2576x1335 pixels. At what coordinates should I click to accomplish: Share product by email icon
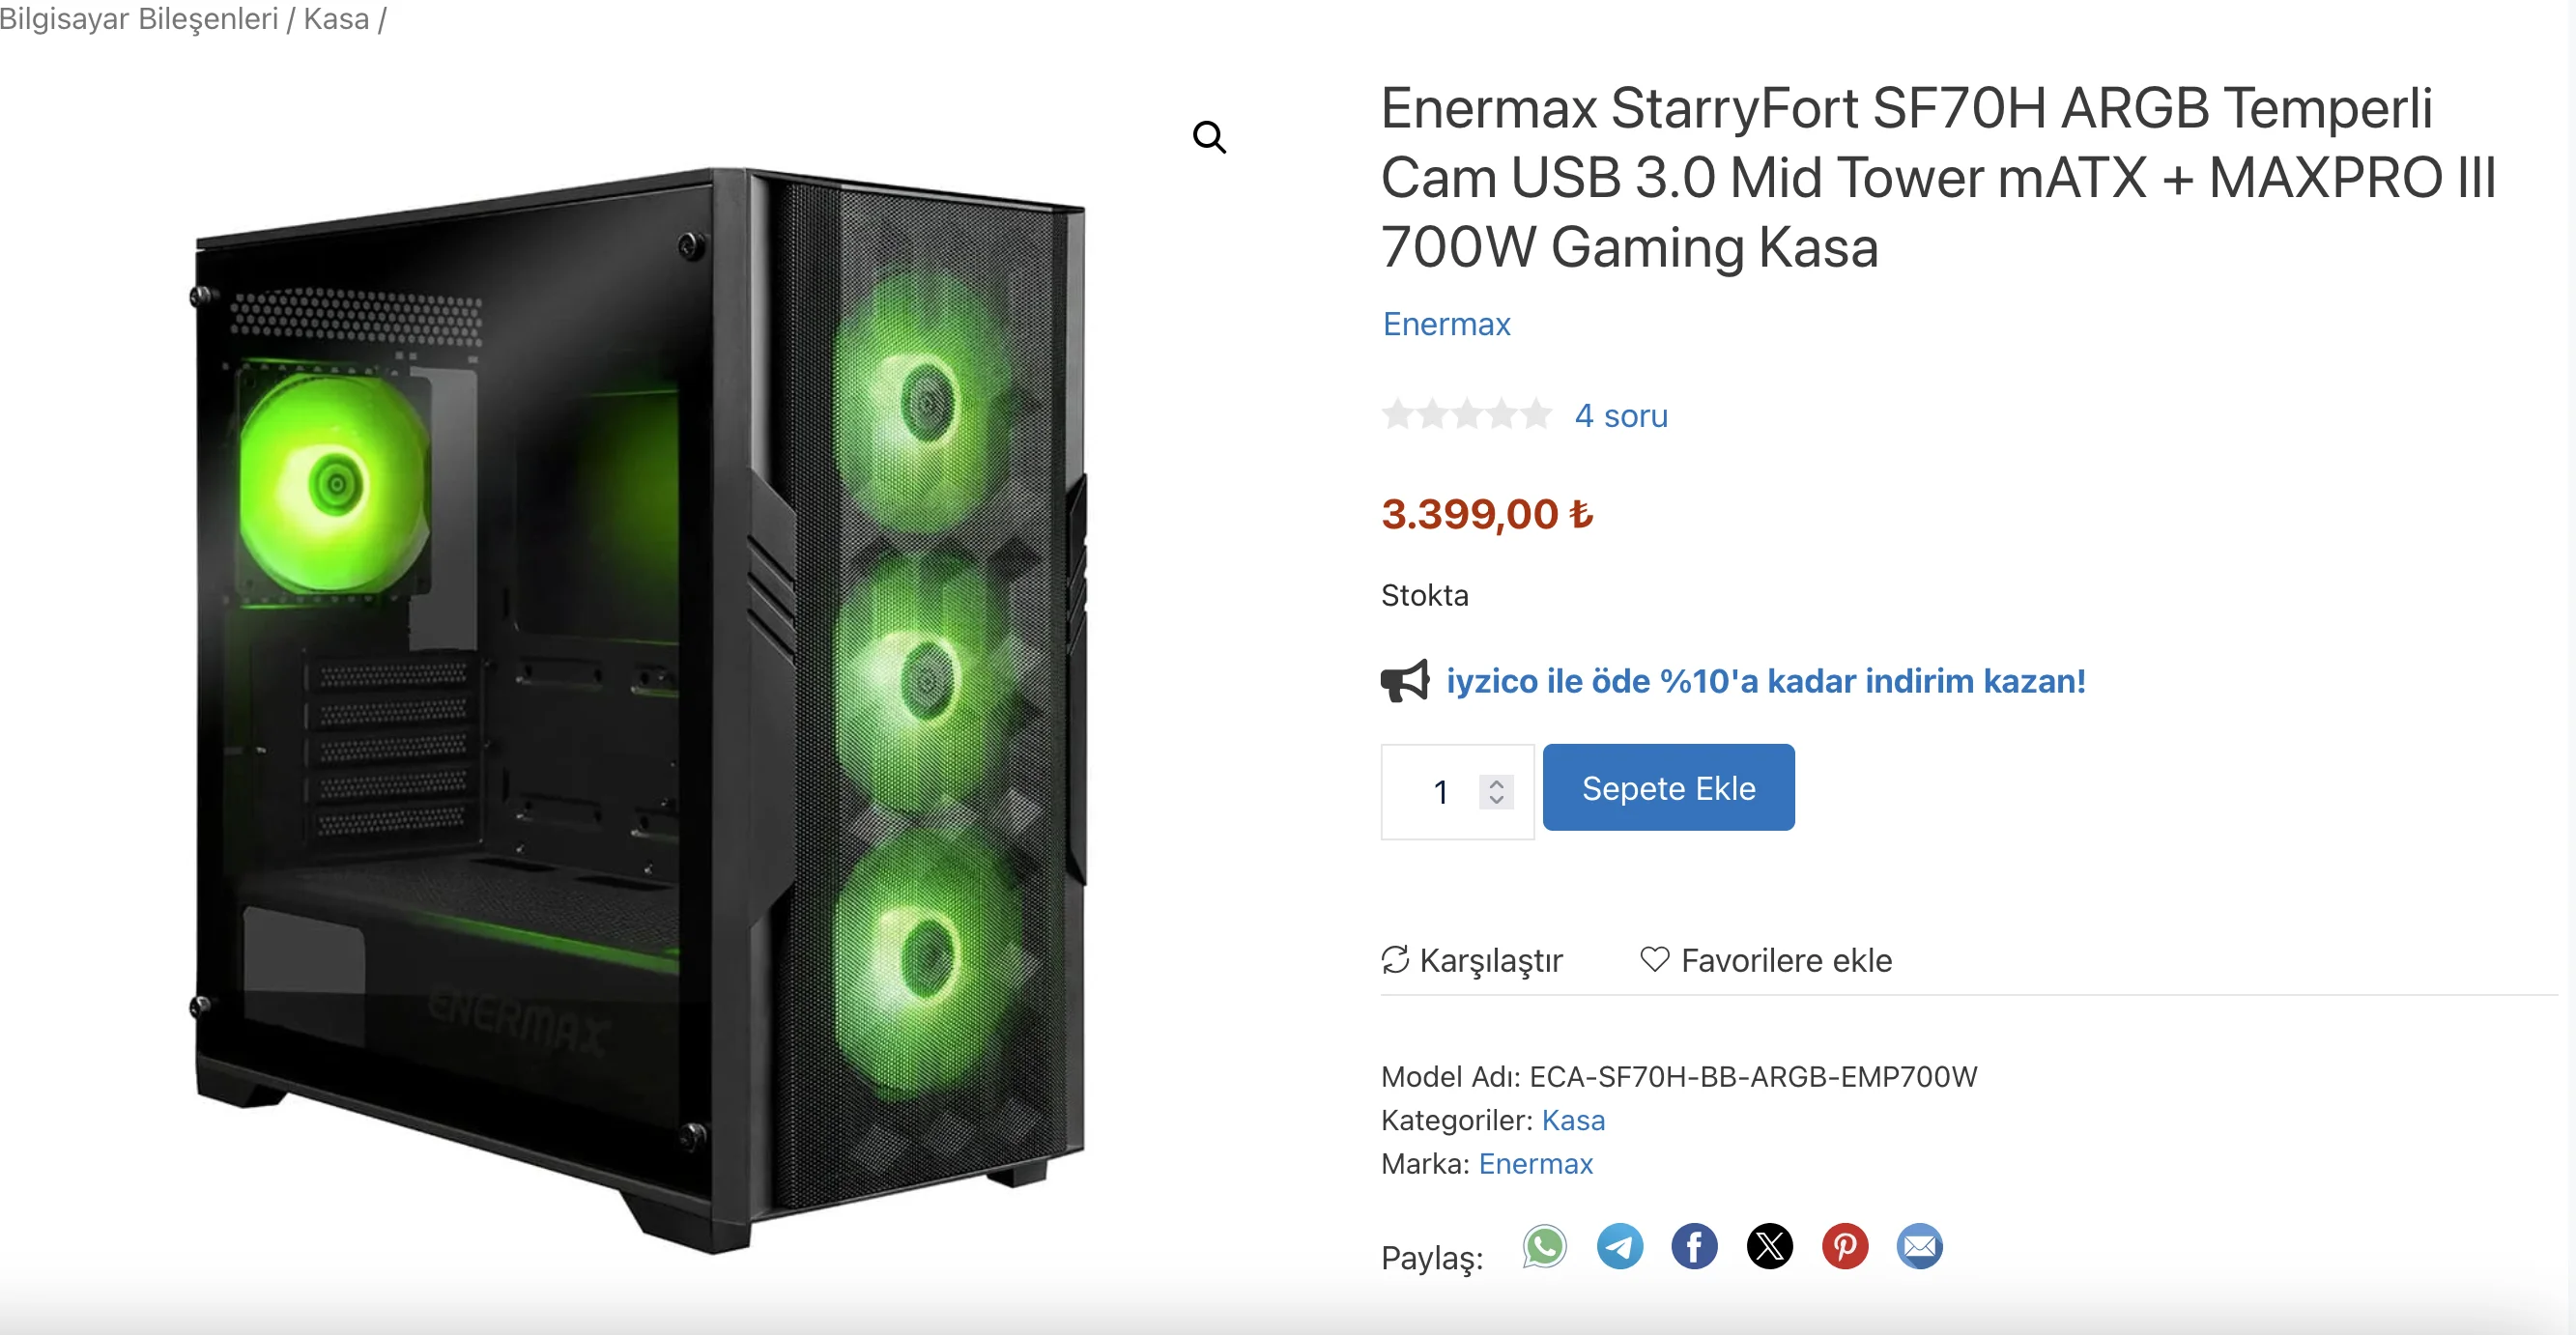[x=1919, y=1246]
